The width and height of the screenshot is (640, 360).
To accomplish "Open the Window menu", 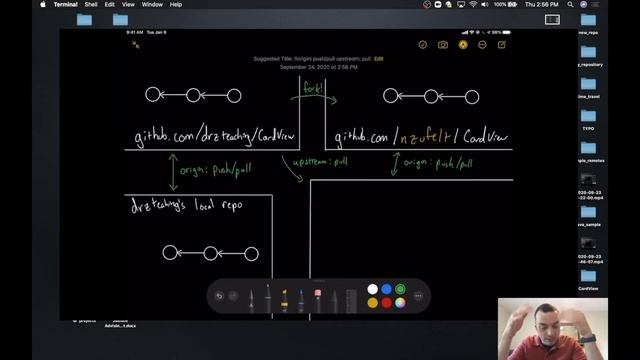I will 152,4.
